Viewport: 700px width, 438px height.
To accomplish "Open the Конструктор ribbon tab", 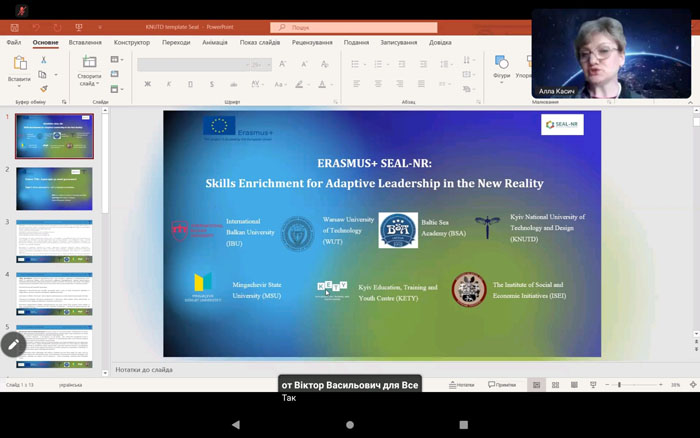I will (x=131, y=42).
